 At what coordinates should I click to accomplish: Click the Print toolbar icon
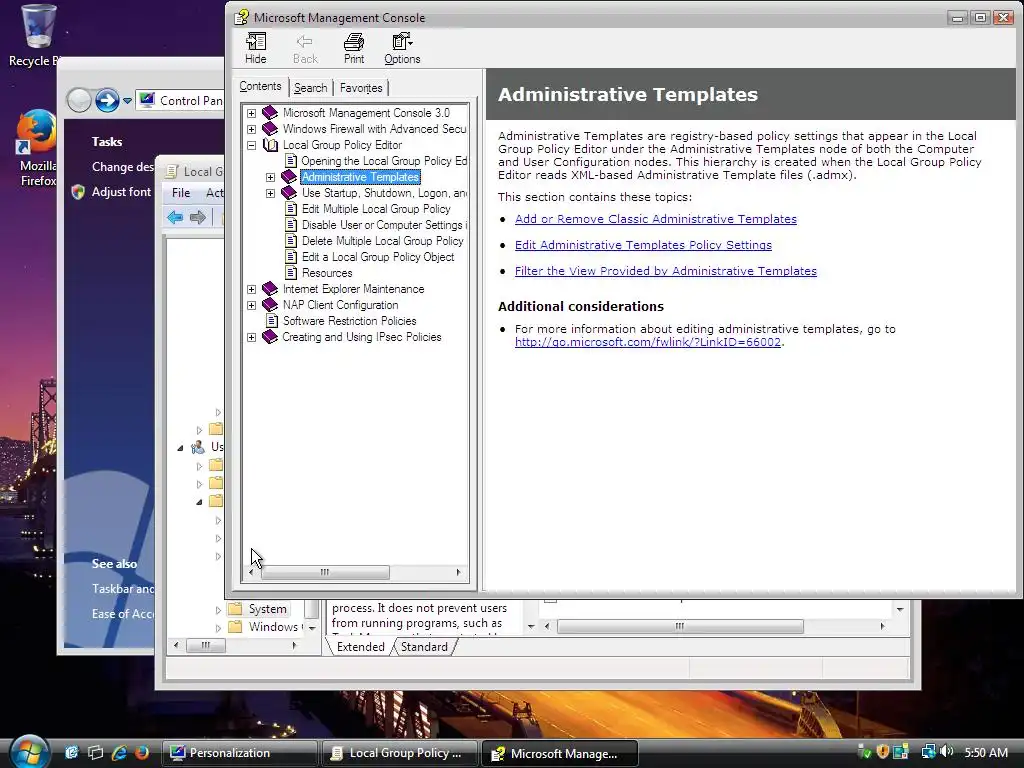[354, 48]
